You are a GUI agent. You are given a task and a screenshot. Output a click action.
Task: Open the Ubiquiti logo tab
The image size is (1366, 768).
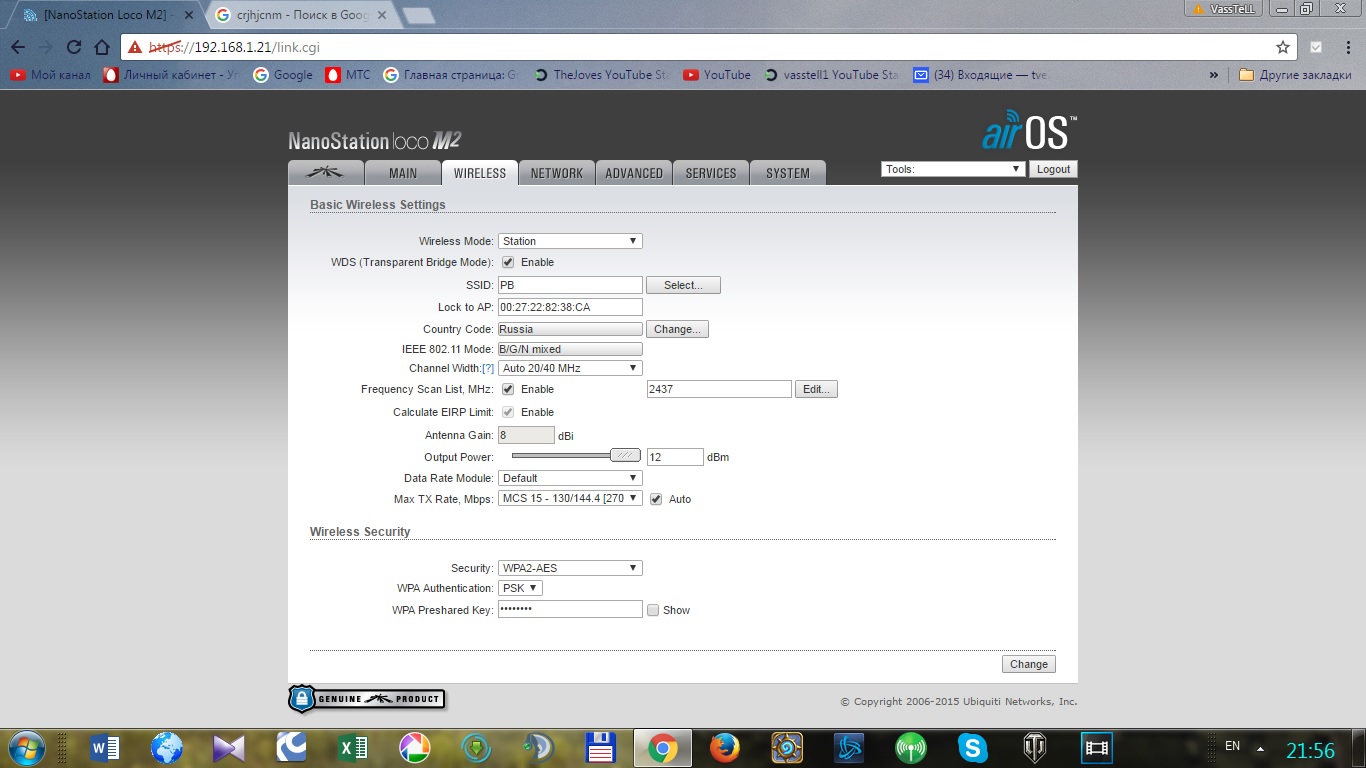[x=325, y=172]
